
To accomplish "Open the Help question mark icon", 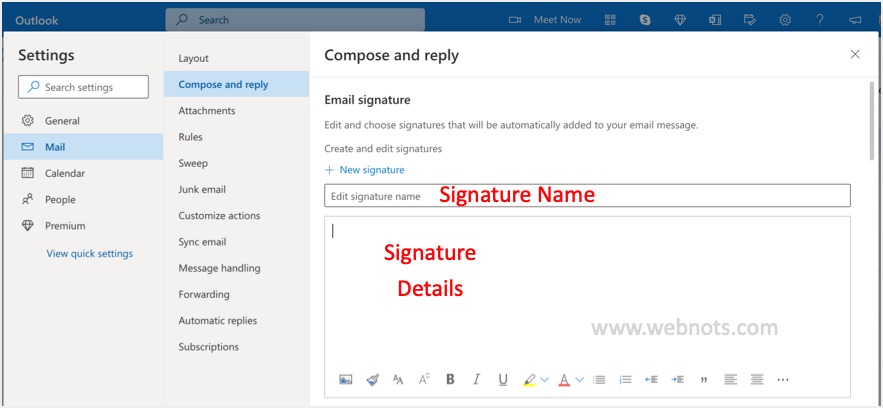I will (x=819, y=20).
